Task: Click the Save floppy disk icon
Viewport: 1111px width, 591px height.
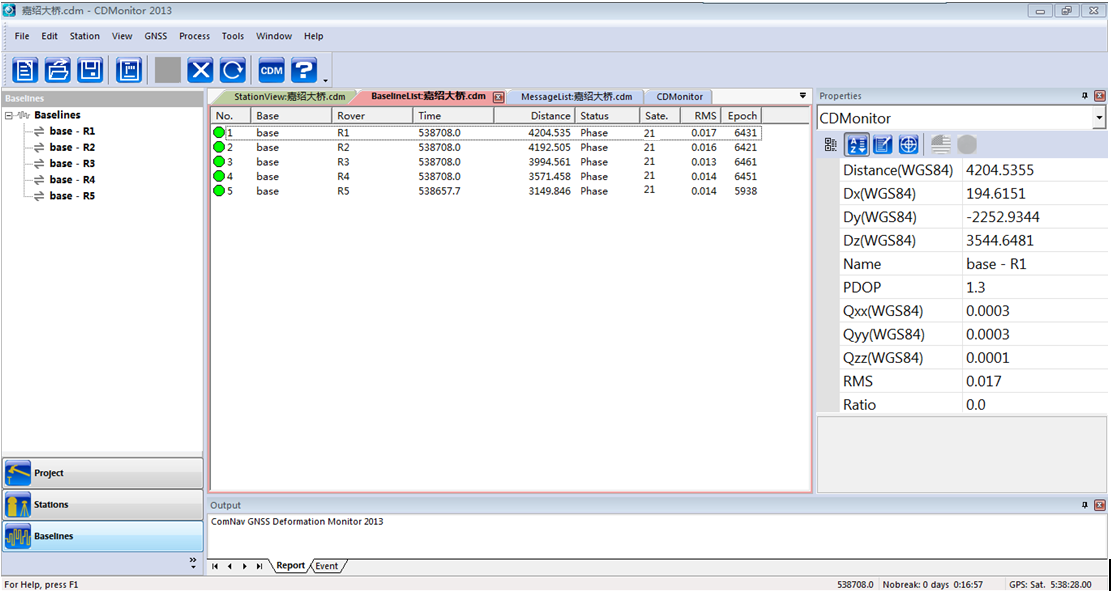Action: tap(90, 70)
